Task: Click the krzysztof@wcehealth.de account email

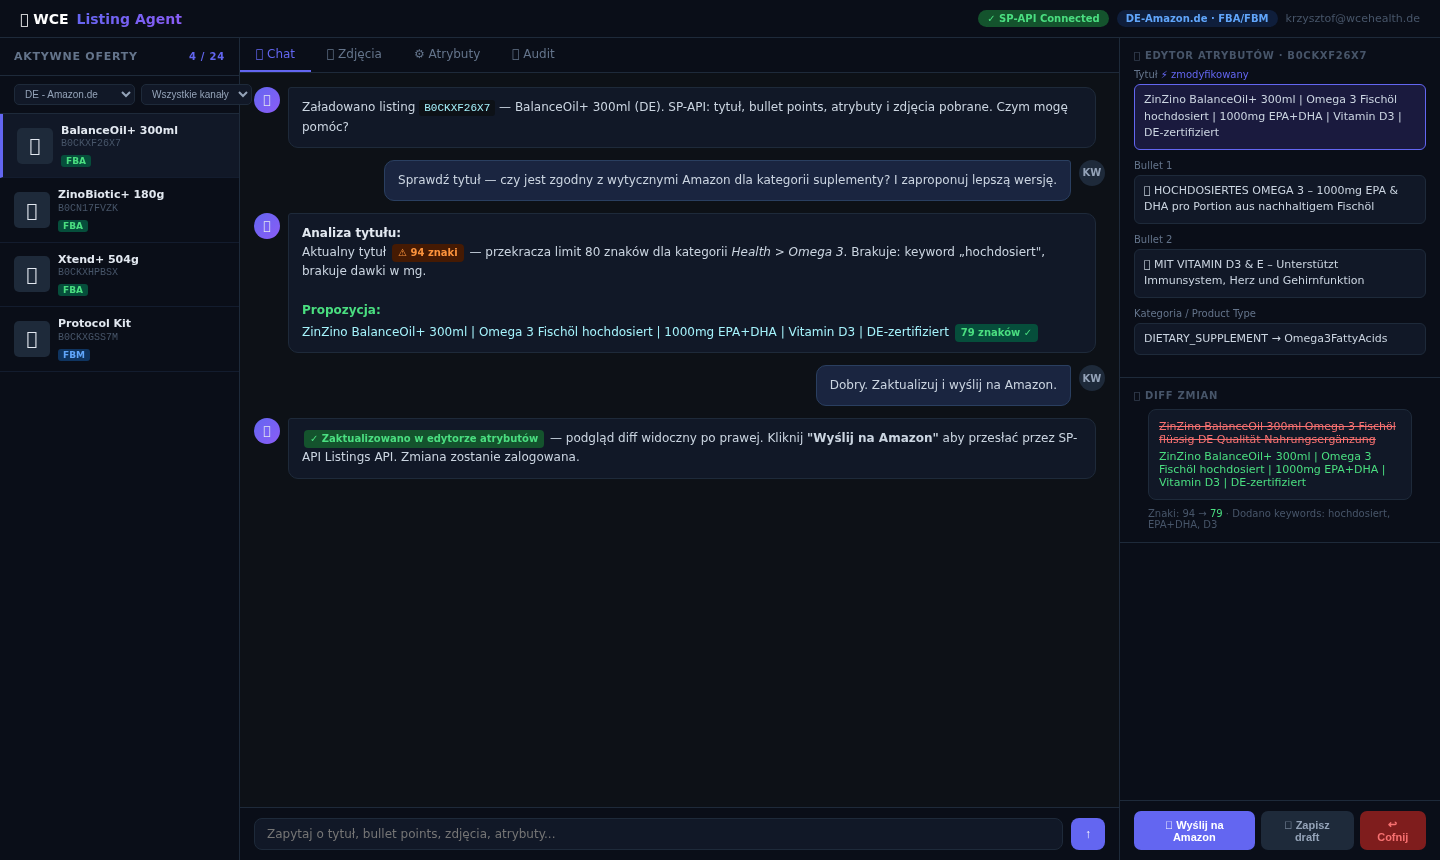Action: 1352,18
